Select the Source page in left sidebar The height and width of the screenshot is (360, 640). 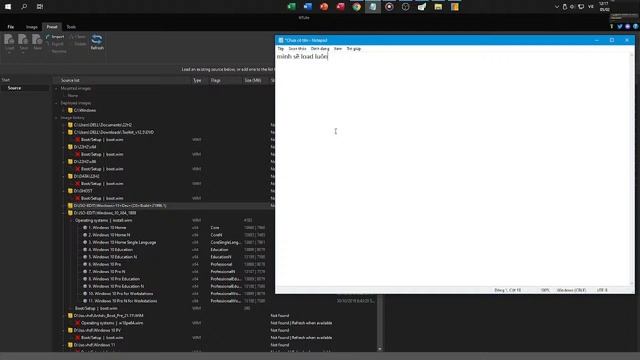14,88
